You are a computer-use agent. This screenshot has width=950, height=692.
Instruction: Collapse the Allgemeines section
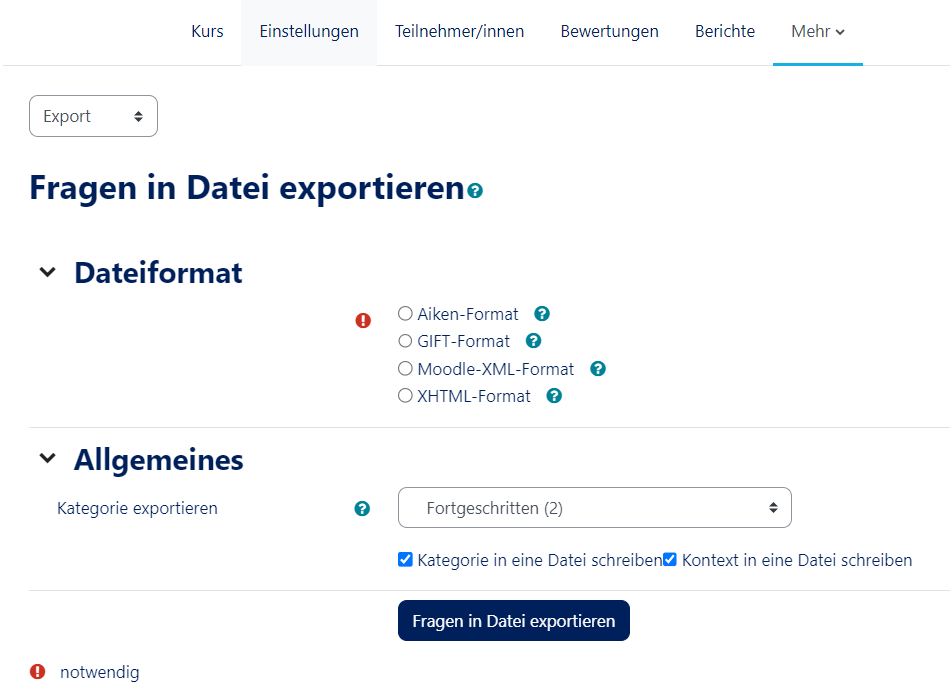tap(47, 459)
